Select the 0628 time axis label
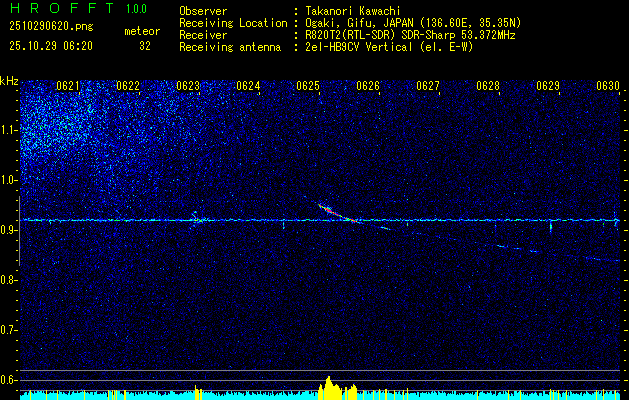The width and height of the screenshot is (629, 400). pos(488,86)
